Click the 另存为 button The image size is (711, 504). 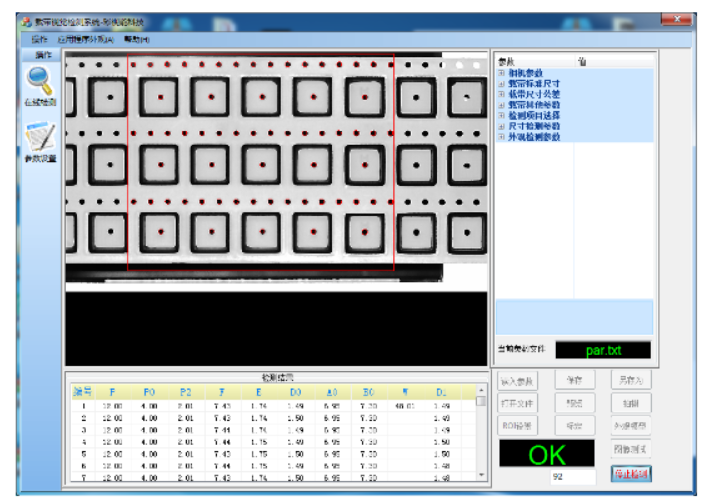(x=631, y=380)
